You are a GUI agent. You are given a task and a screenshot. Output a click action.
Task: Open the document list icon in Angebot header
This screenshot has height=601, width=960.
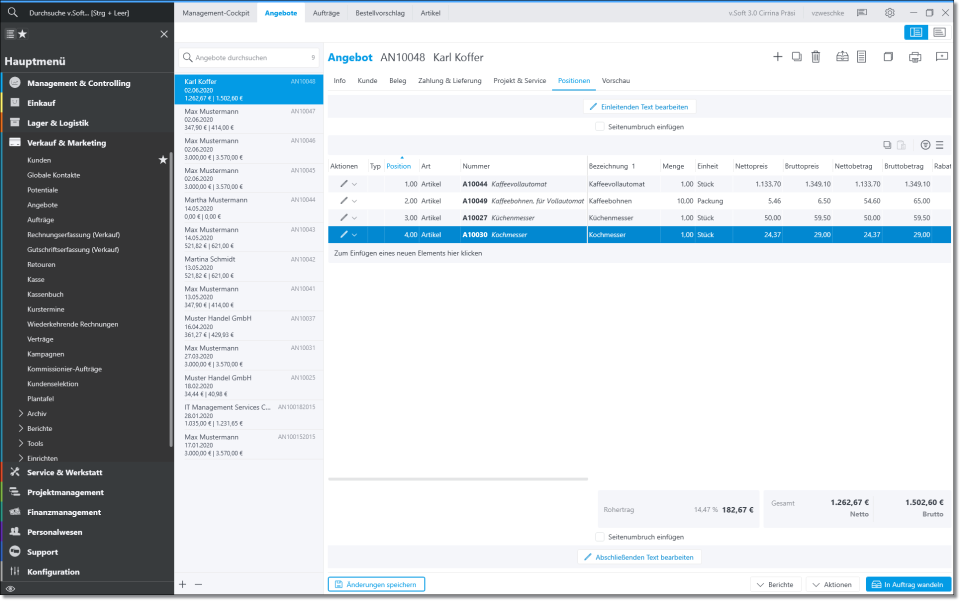tap(861, 57)
